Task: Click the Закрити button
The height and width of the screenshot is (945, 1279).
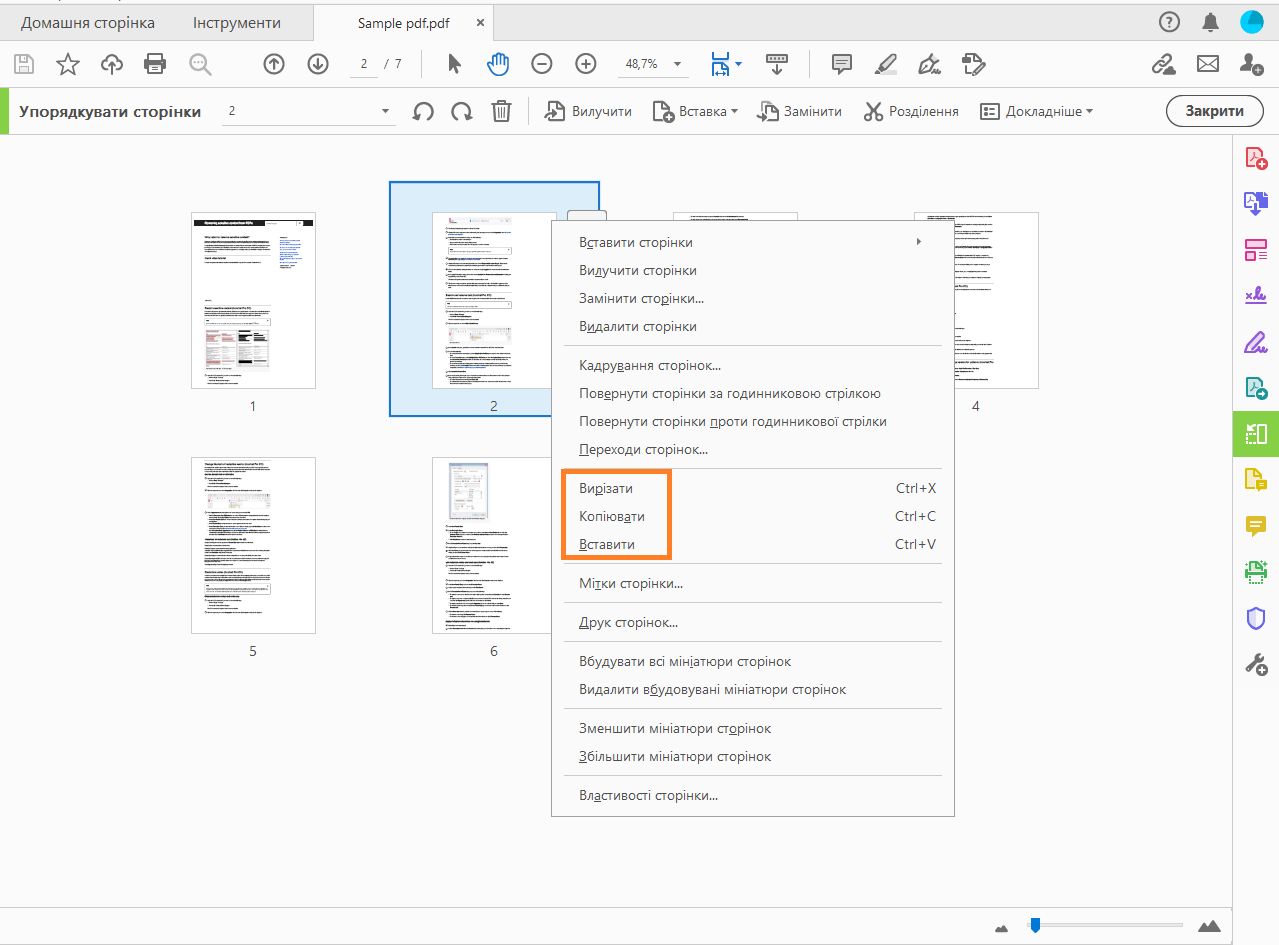Action: click(1214, 111)
